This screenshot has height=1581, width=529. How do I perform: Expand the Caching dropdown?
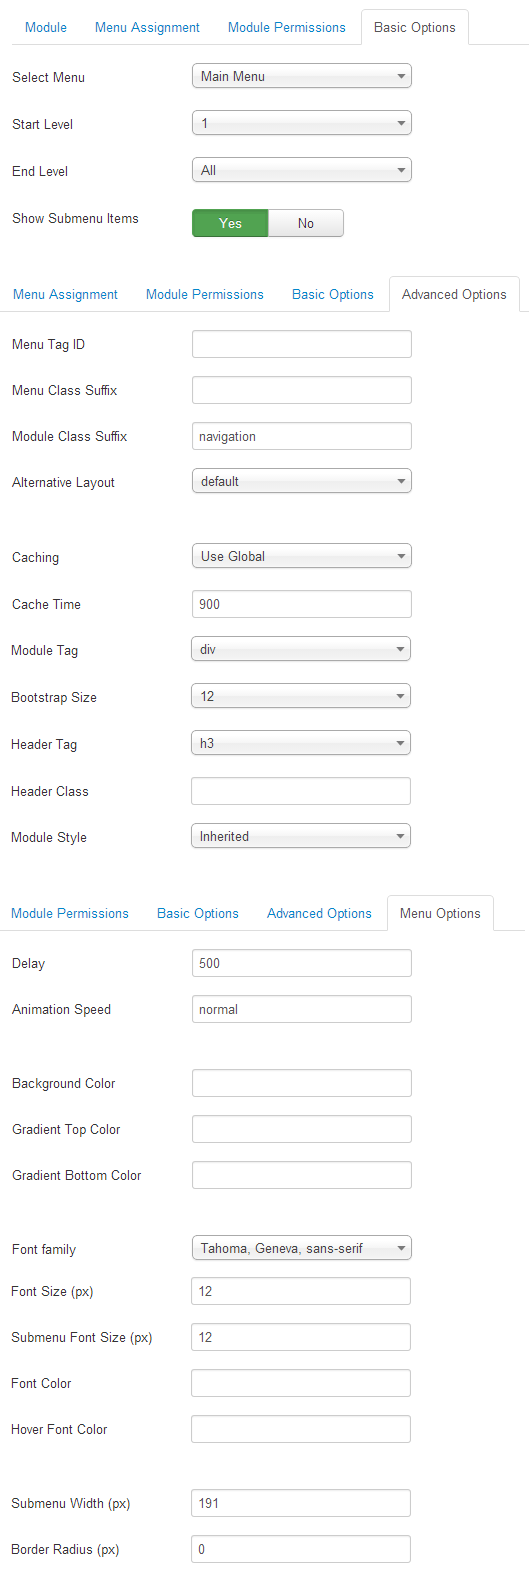[x=302, y=556]
